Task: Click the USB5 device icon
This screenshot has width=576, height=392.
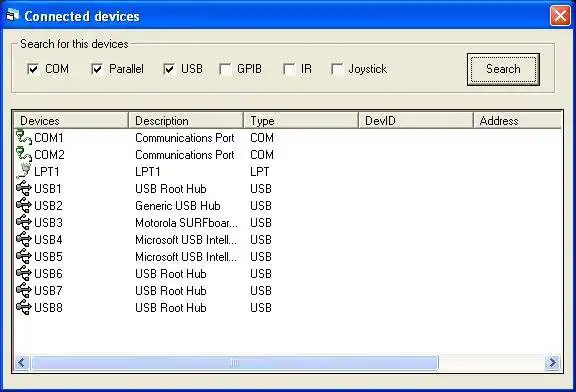Action: click(24, 256)
